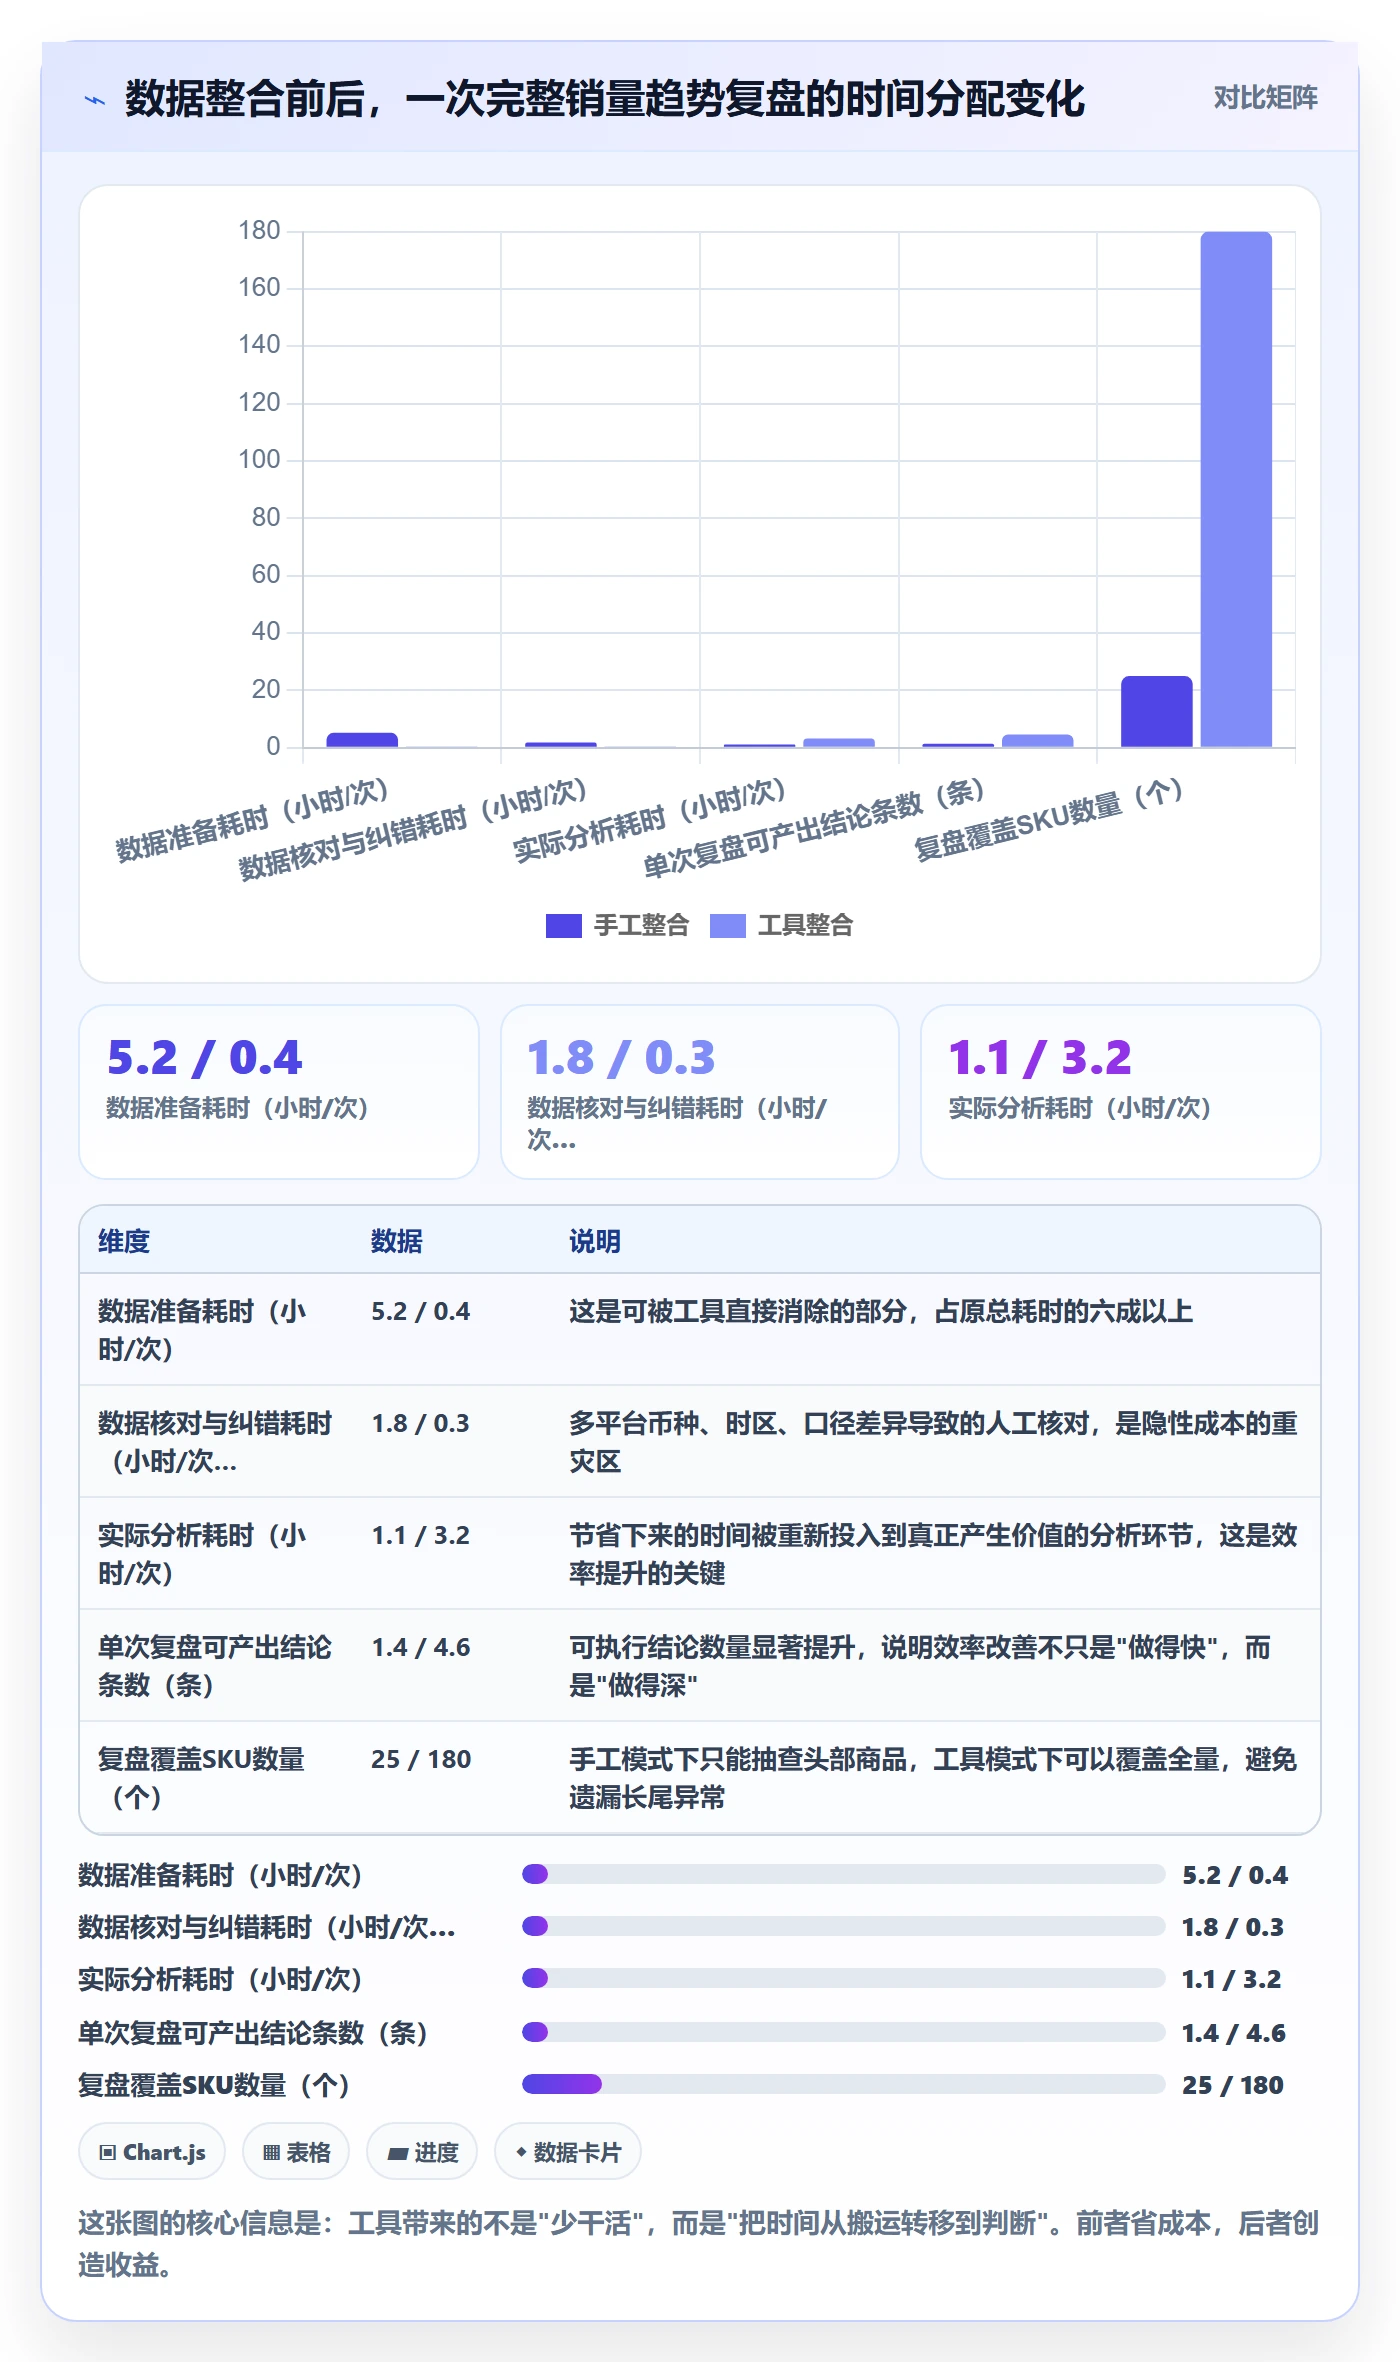The width and height of the screenshot is (1400, 2362).
Task: Click the 数据卡片 tag chip
Action: 568,2151
